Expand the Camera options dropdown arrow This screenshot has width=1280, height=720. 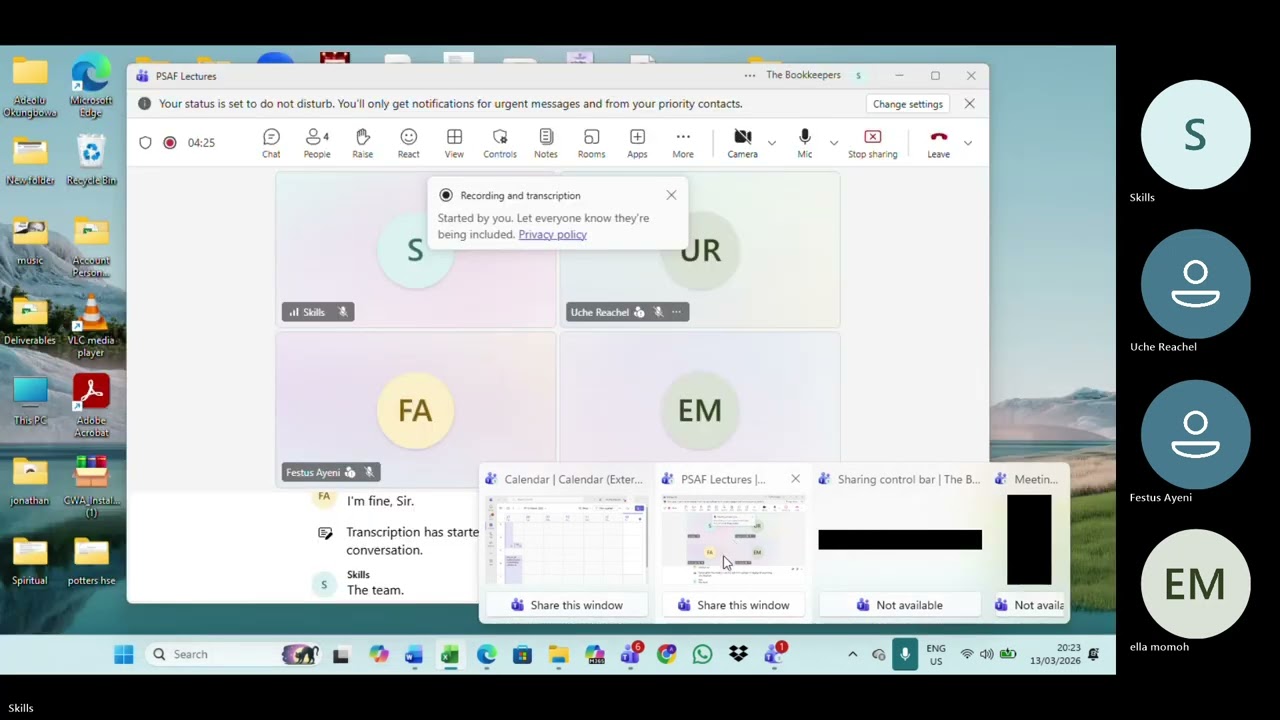click(771, 143)
